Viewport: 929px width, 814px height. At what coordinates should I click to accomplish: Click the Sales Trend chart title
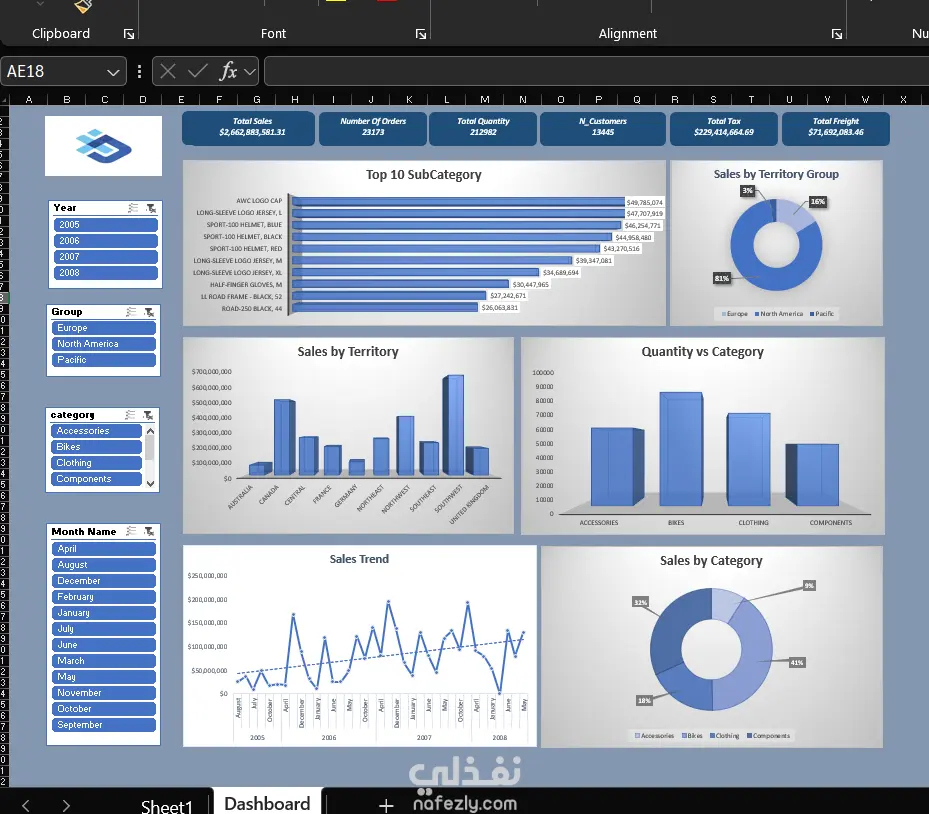point(359,559)
